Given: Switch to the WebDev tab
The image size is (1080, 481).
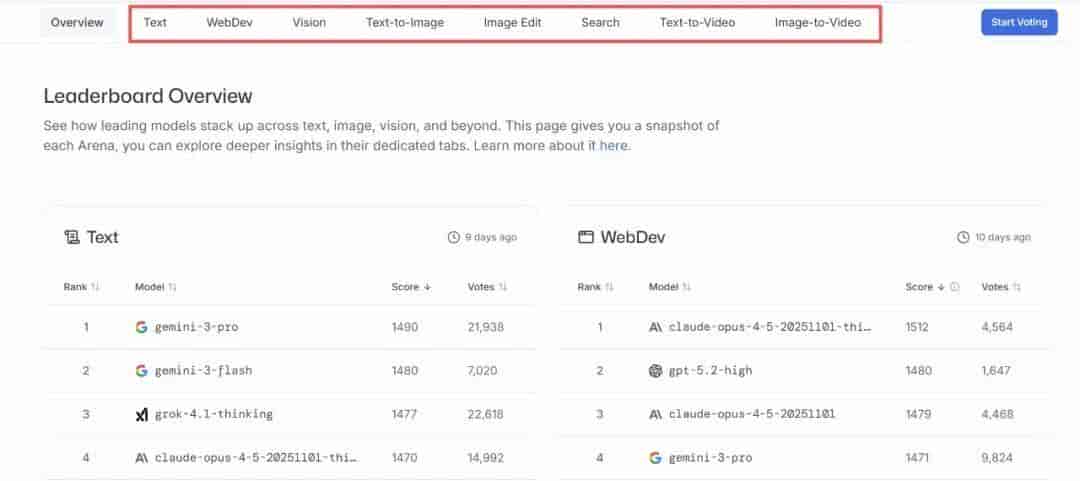Looking at the screenshot, I should 229,23.
